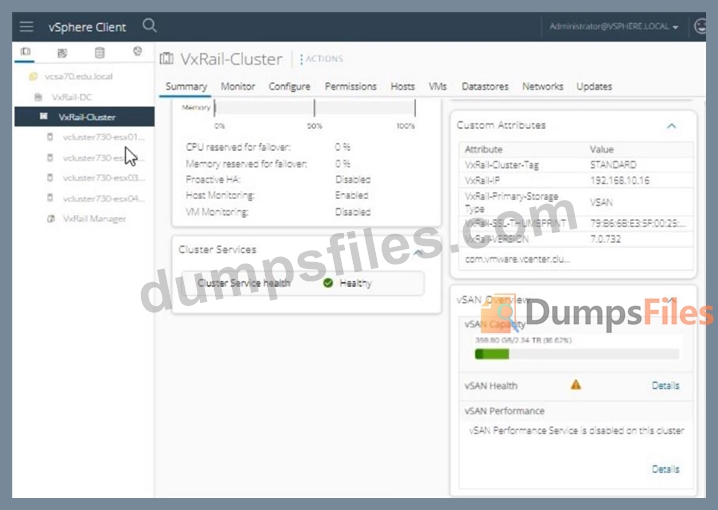Open the cluster ACTIONS menu

click(x=322, y=60)
